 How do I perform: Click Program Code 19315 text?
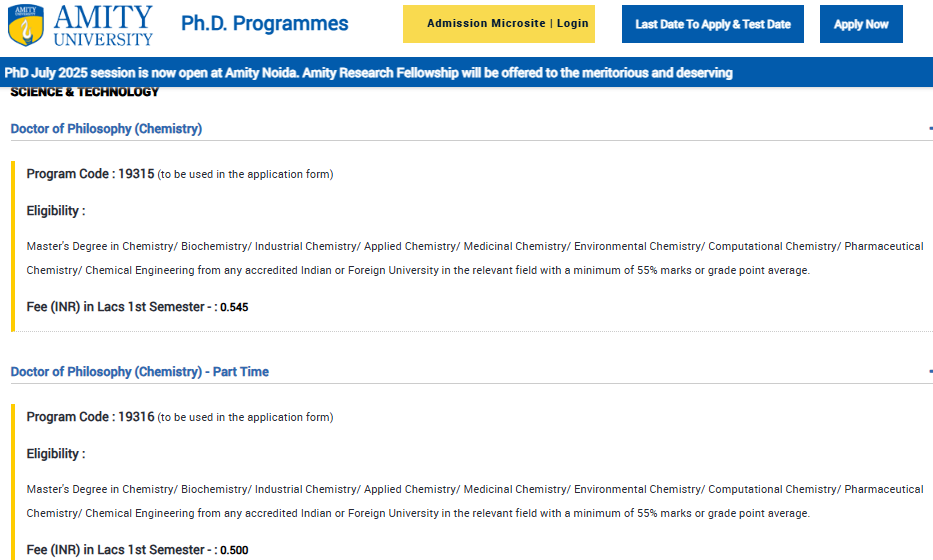click(90, 174)
